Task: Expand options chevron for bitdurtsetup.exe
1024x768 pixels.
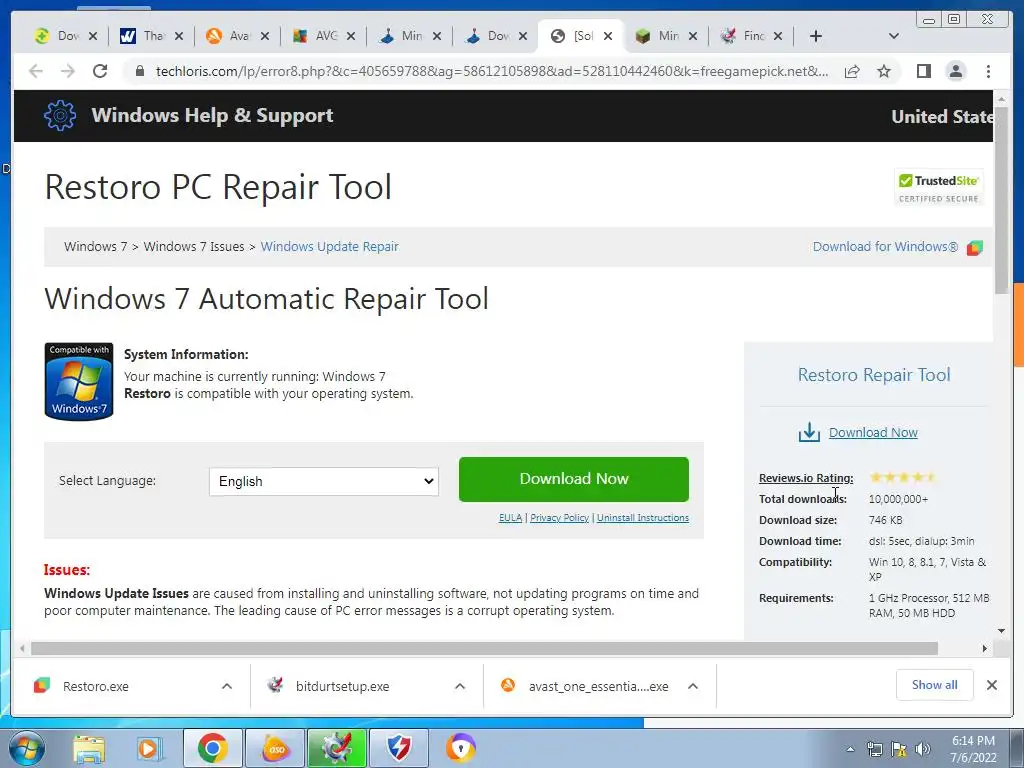Action: [460, 686]
